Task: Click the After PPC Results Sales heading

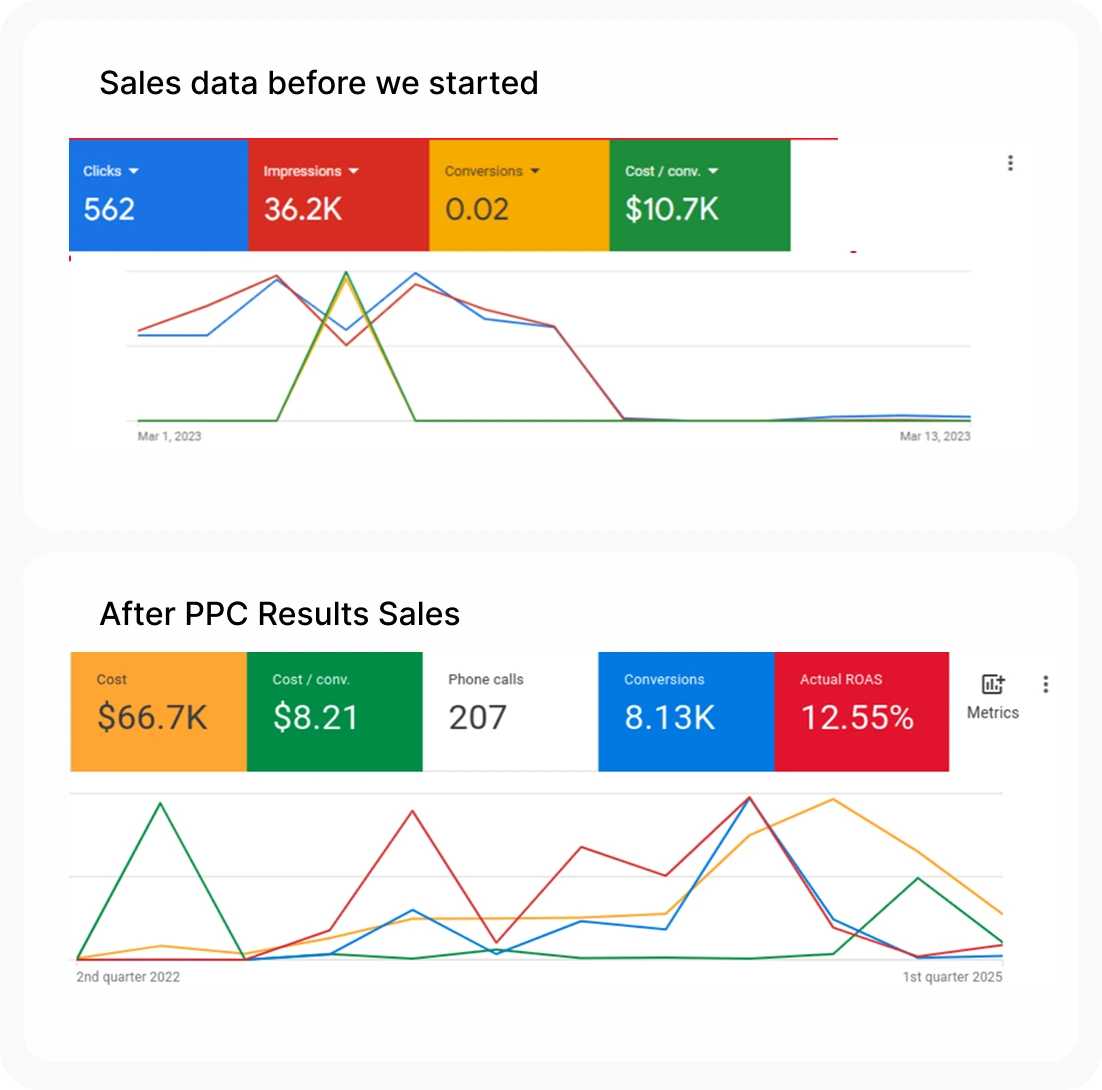Action: (x=279, y=613)
